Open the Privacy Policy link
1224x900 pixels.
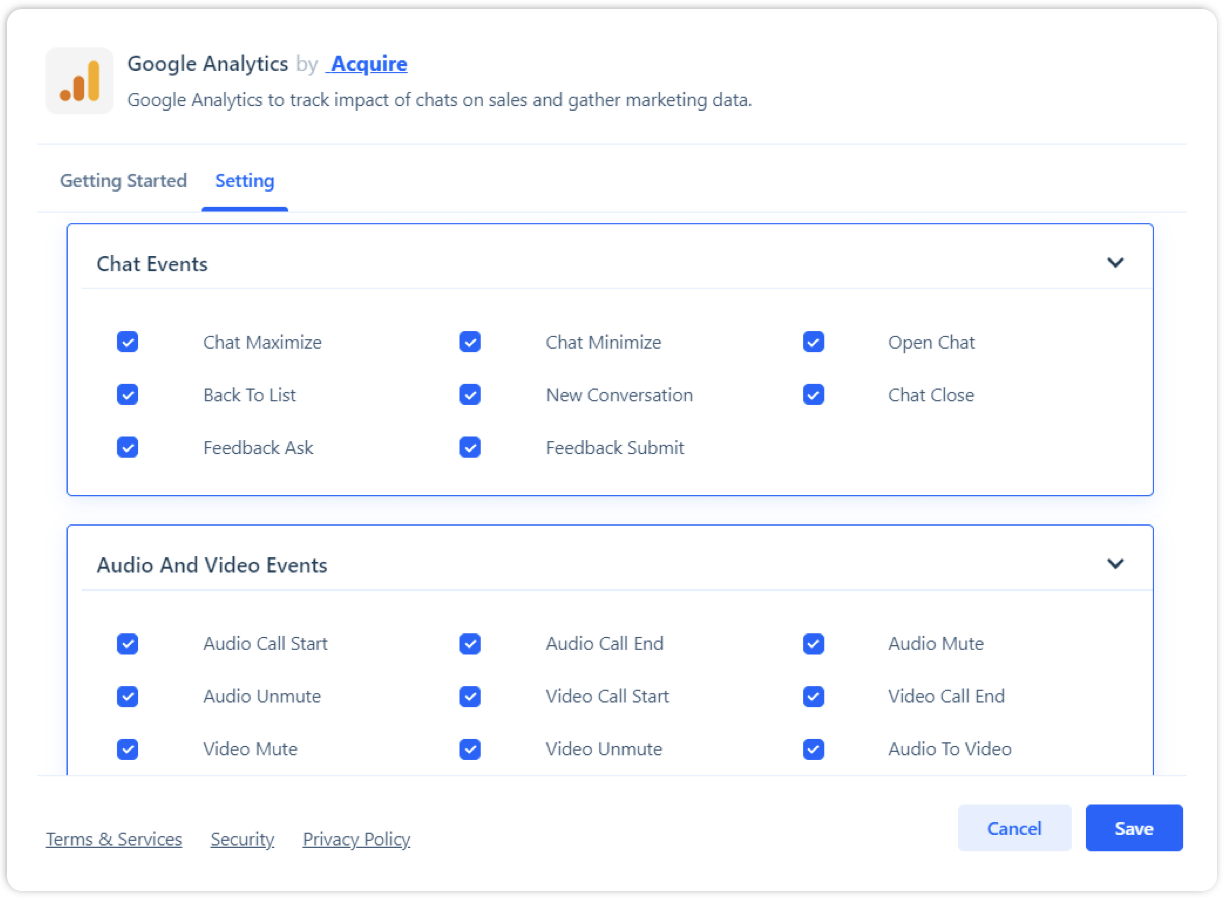click(356, 839)
